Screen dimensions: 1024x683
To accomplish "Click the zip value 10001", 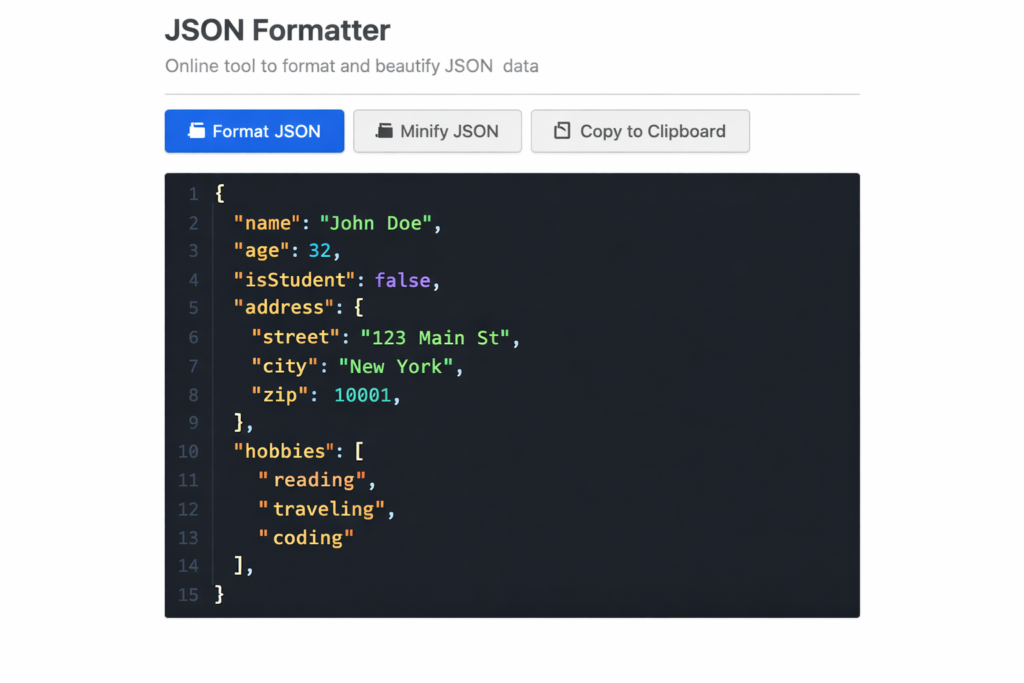I will [x=362, y=396].
